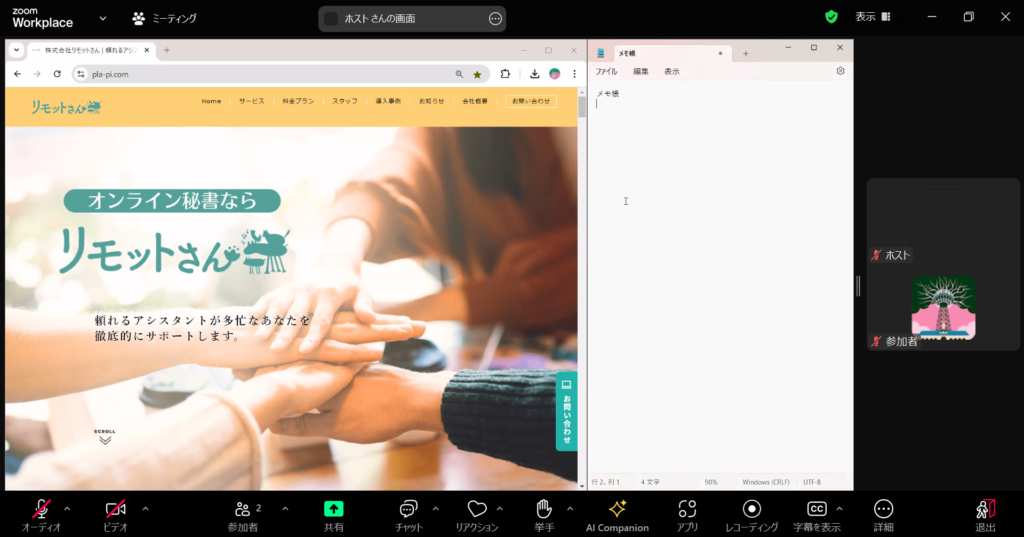Expand the video options arrow
This screenshot has width=1024, height=537.
[x=145, y=508]
